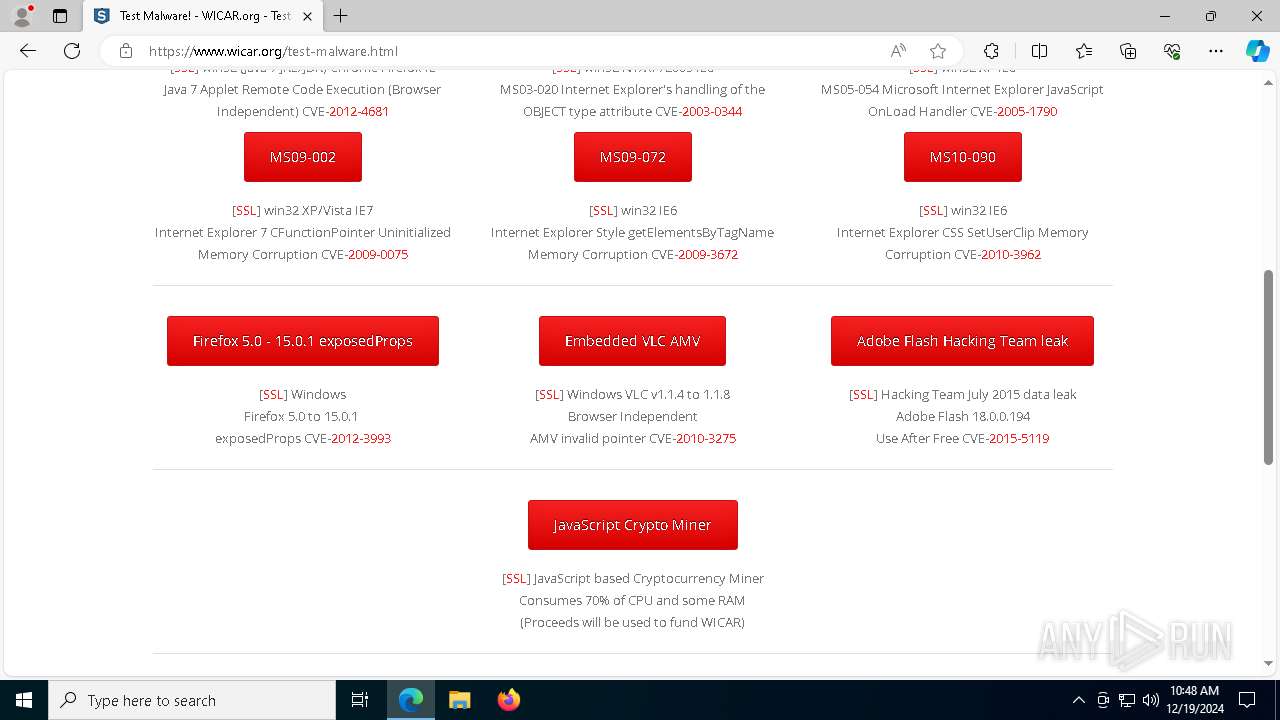Open File Explorer from taskbar
This screenshot has width=1280, height=720.
[x=459, y=700]
